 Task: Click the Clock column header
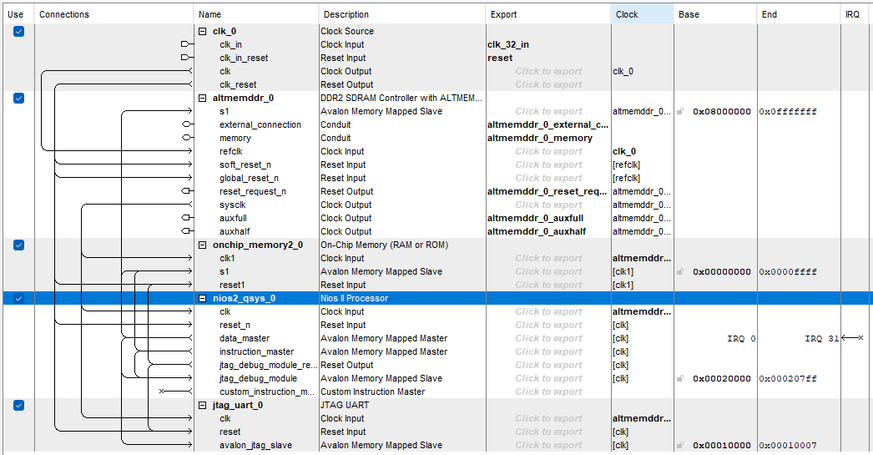(x=643, y=14)
